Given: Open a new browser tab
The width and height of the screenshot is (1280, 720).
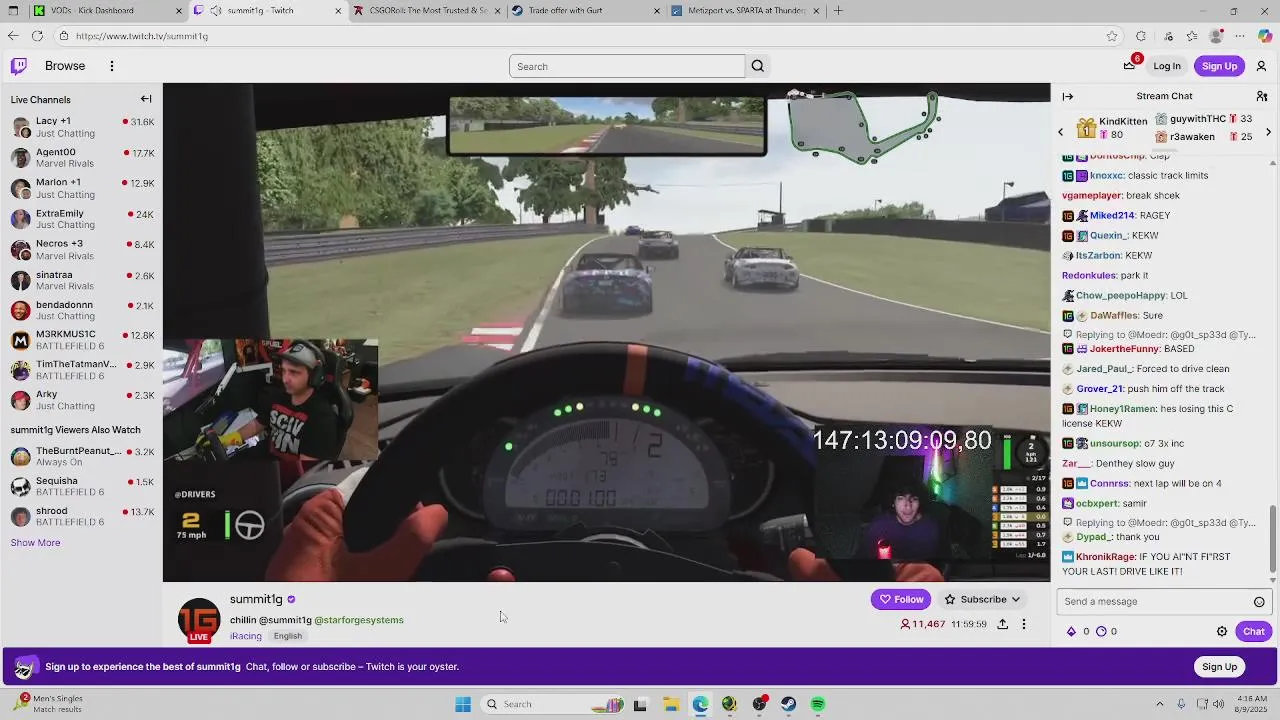Looking at the screenshot, I should (838, 11).
